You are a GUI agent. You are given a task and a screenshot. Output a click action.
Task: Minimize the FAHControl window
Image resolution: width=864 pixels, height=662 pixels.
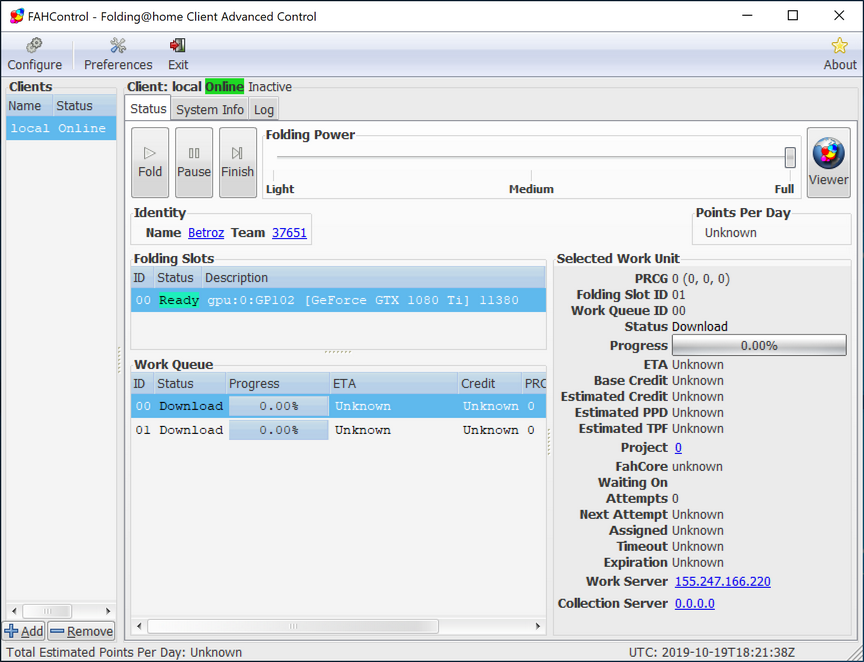[x=747, y=15]
